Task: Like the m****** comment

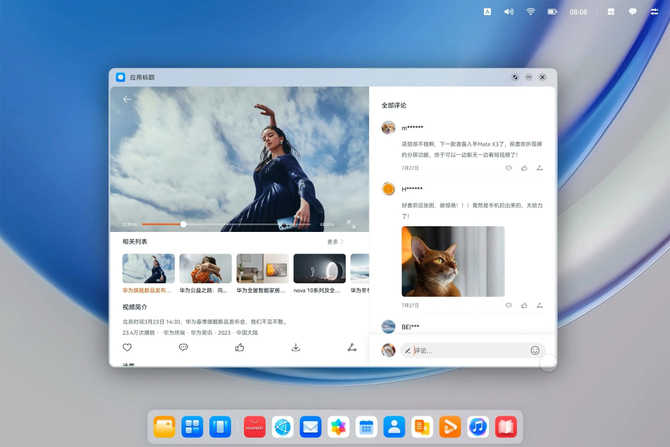Action: click(524, 168)
